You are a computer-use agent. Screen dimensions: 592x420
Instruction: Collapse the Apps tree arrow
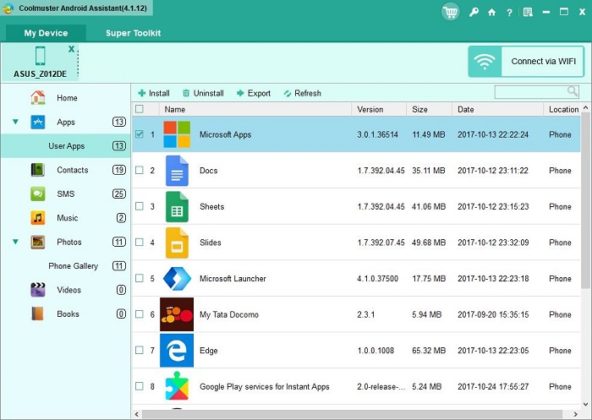15,122
